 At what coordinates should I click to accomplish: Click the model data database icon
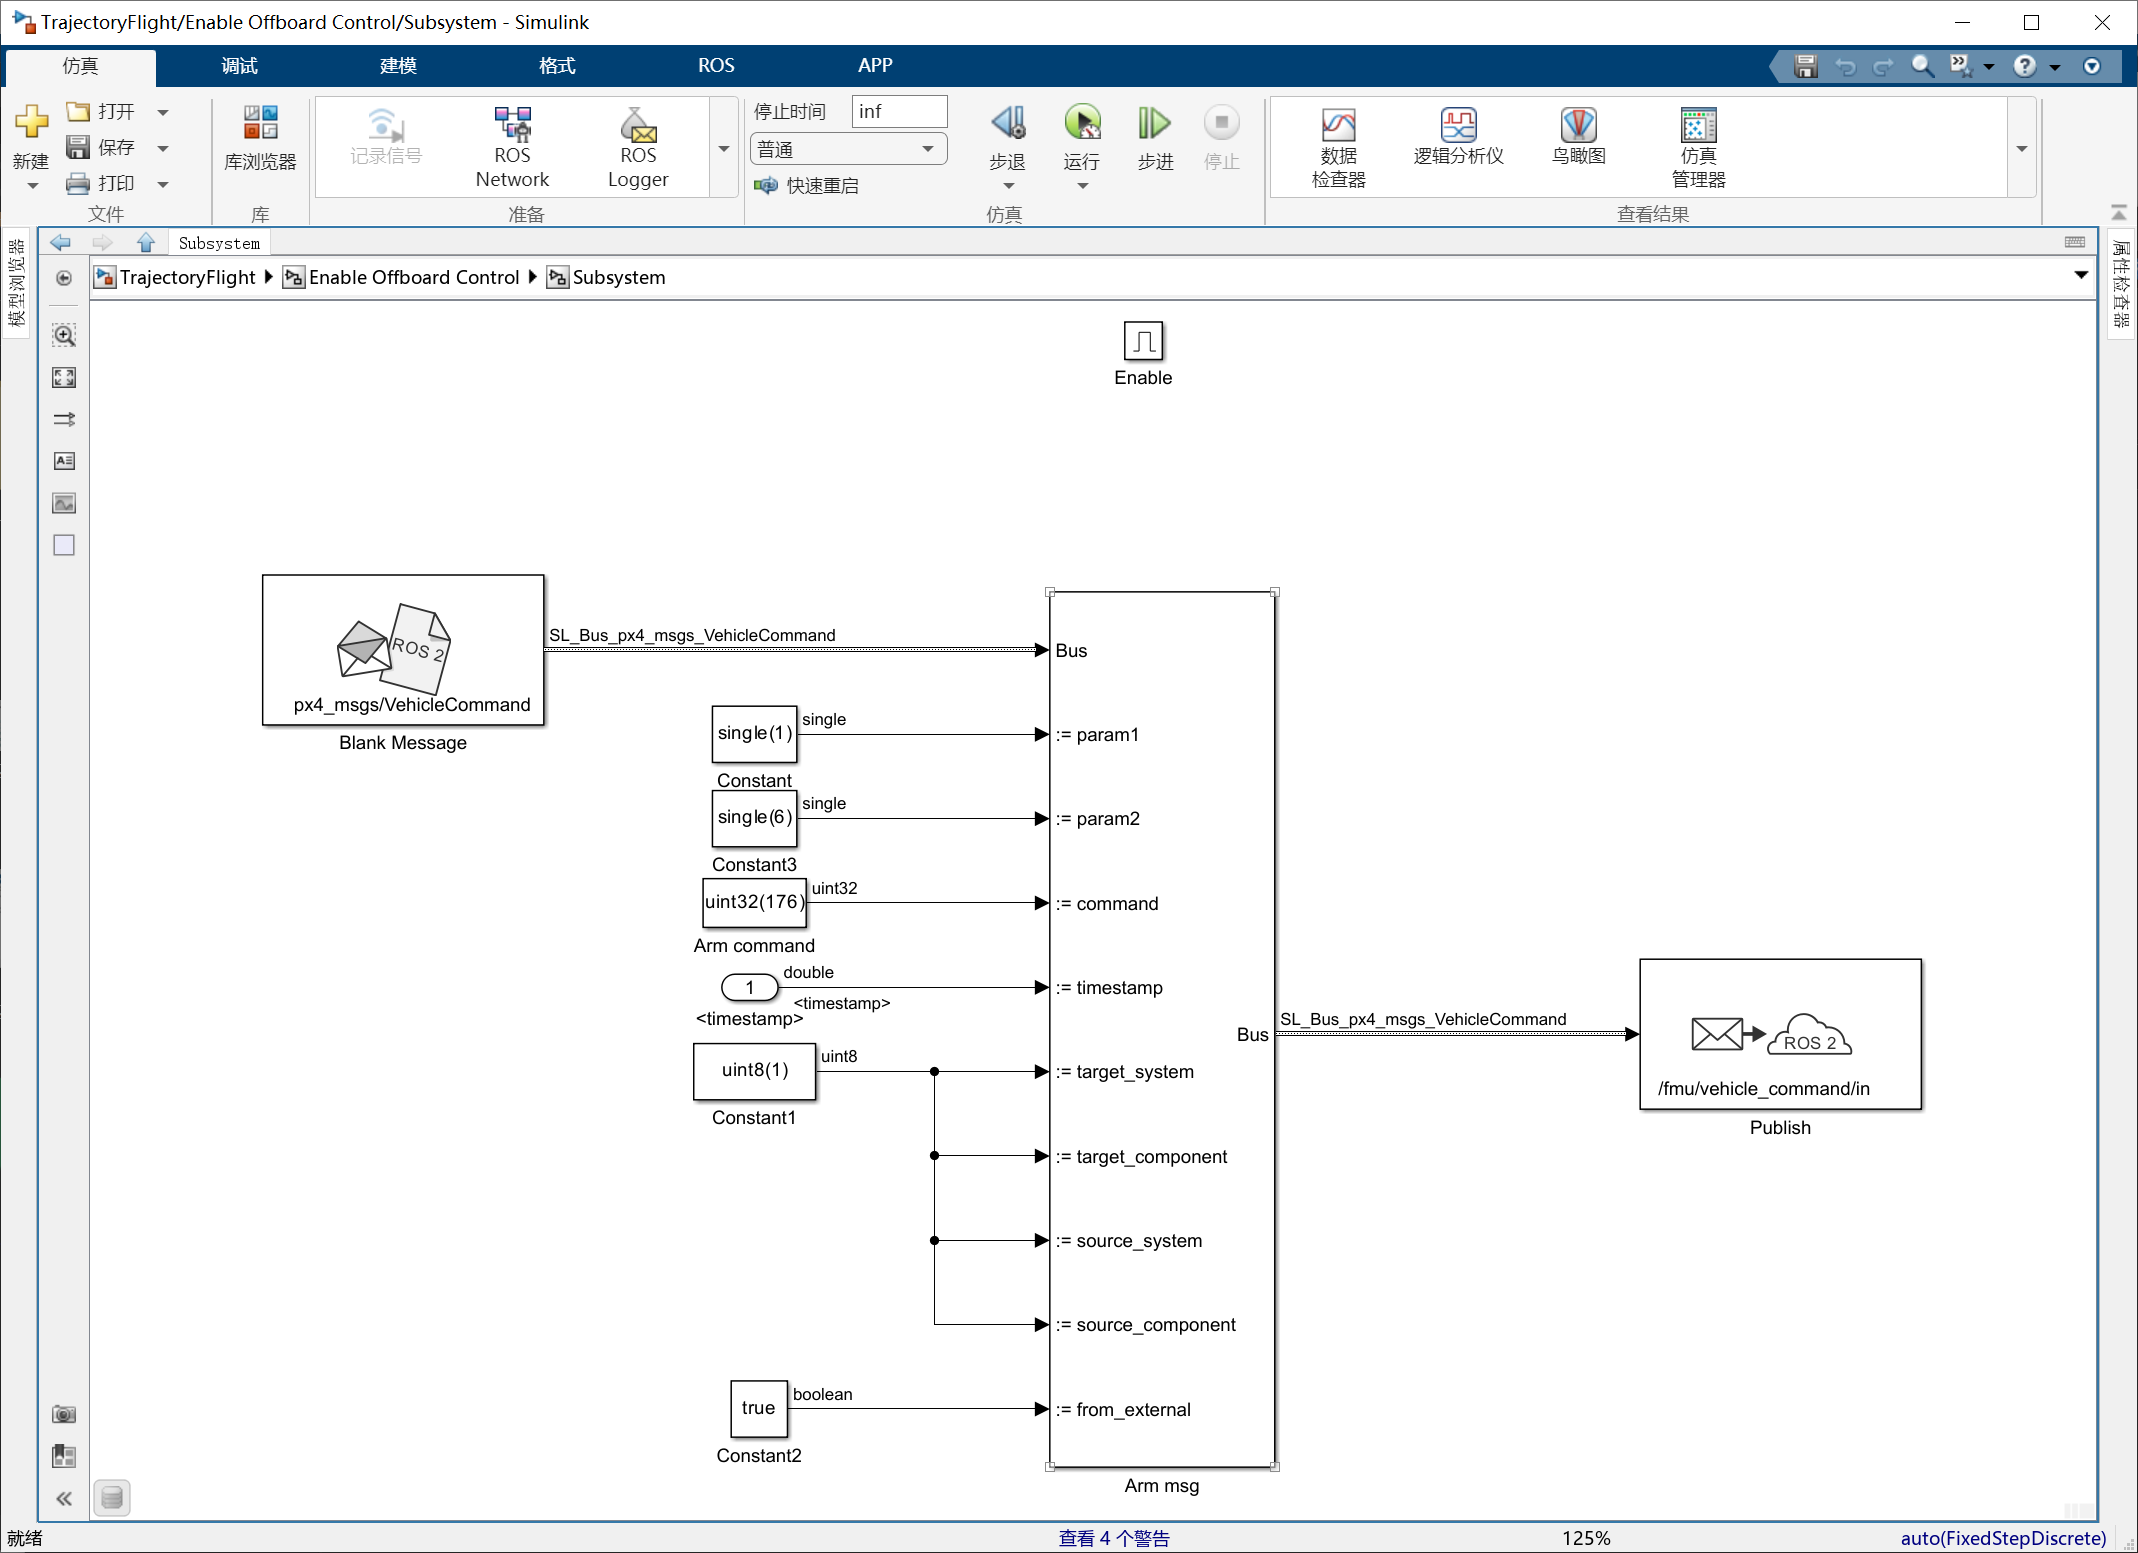(112, 1498)
